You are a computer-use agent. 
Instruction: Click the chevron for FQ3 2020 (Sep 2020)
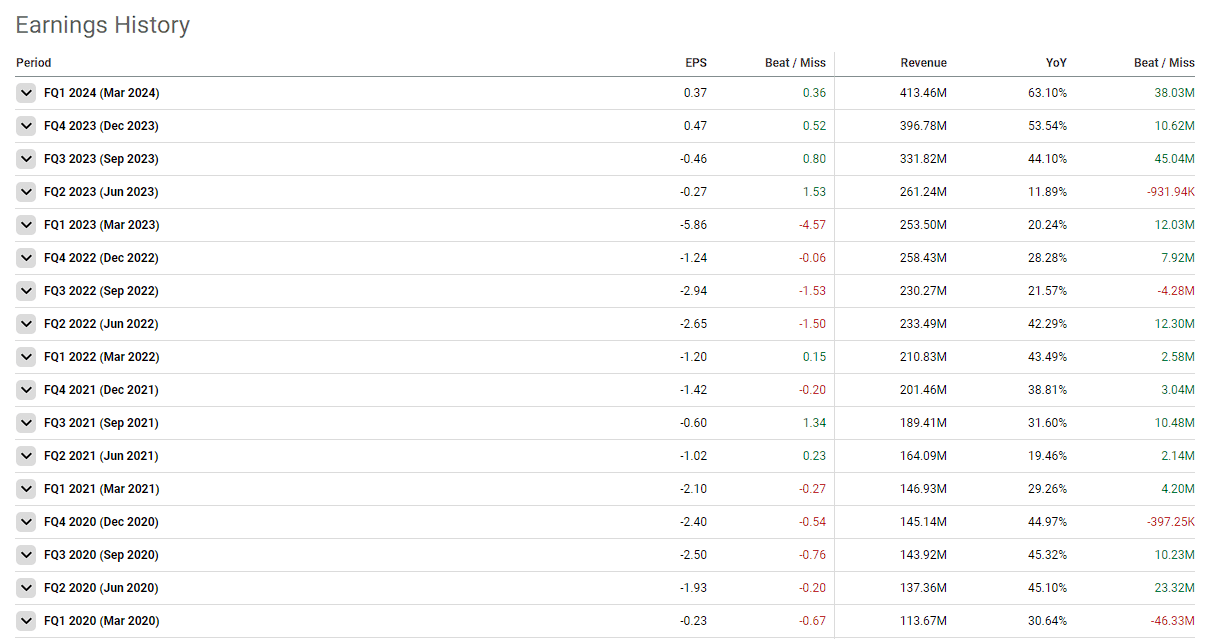coord(27,555)
